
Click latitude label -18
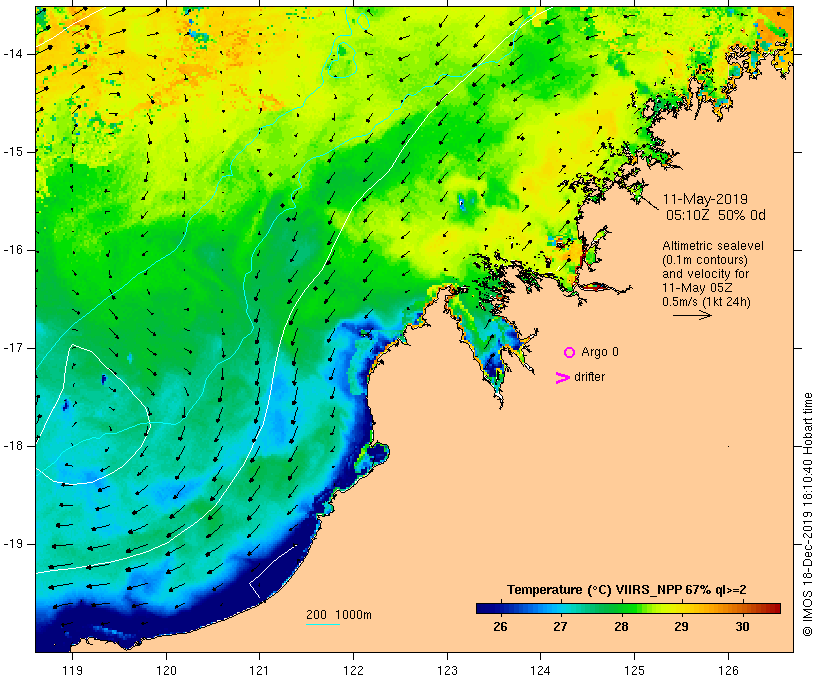pos(13,446)
